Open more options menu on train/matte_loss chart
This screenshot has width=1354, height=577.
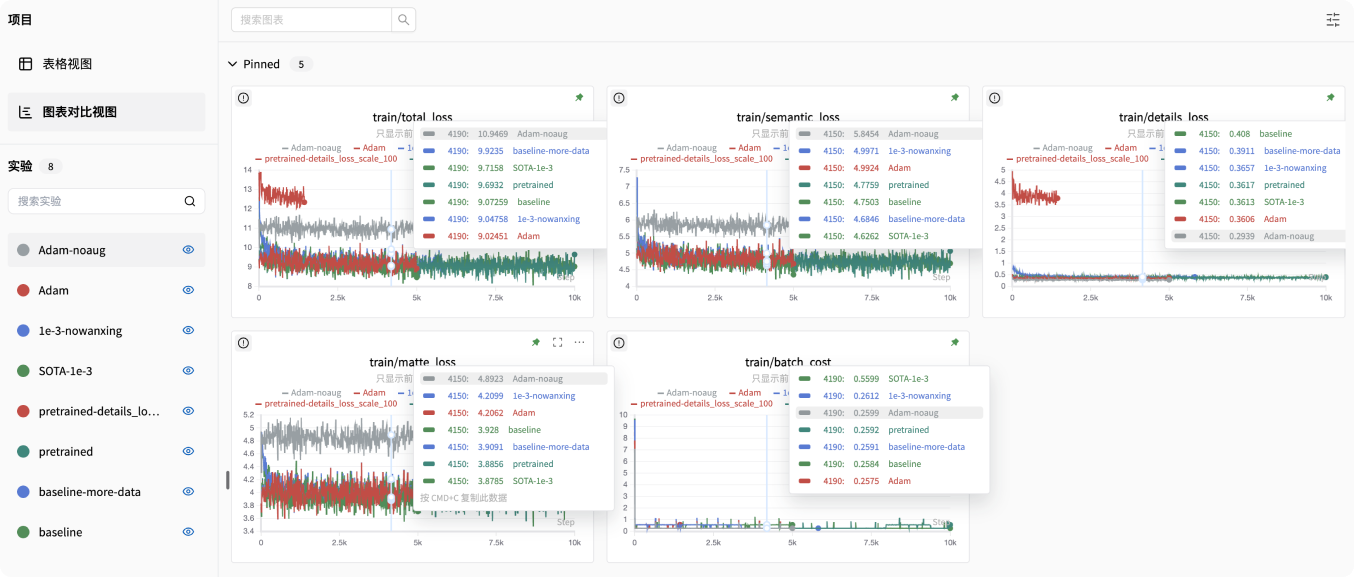coord(579,343)
